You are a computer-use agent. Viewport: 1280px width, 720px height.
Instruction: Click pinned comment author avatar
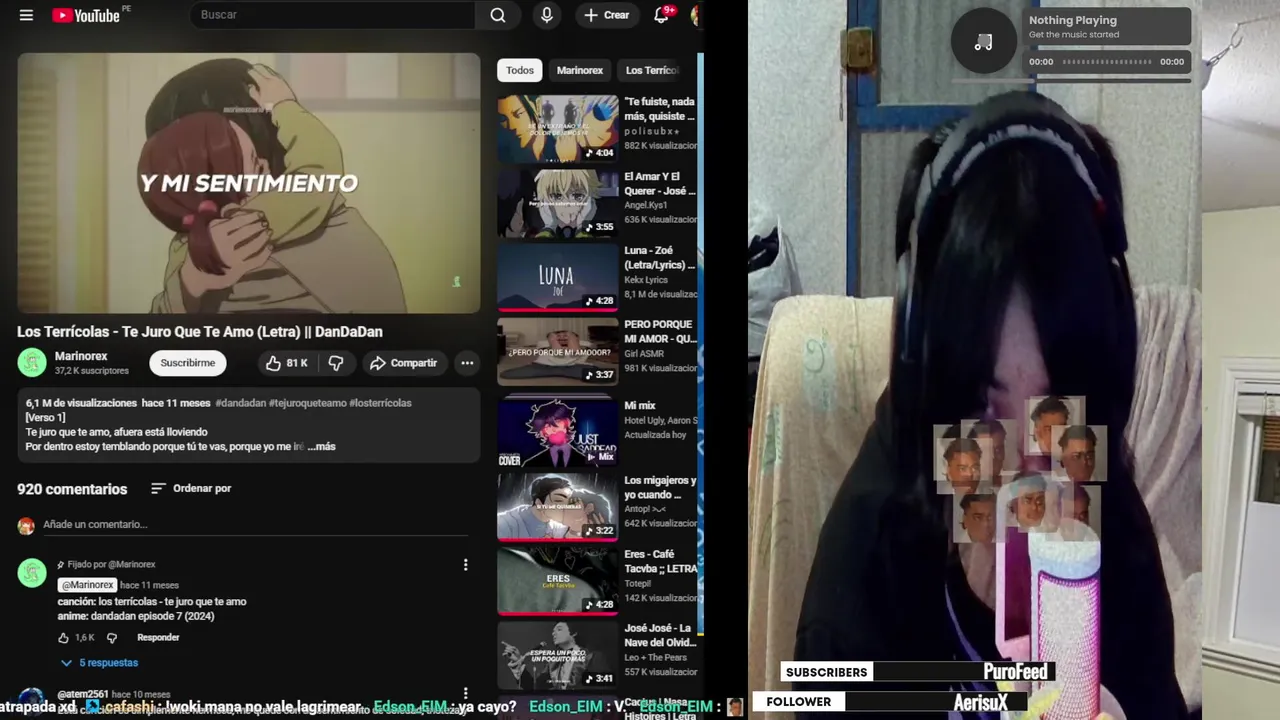[32, 573]
